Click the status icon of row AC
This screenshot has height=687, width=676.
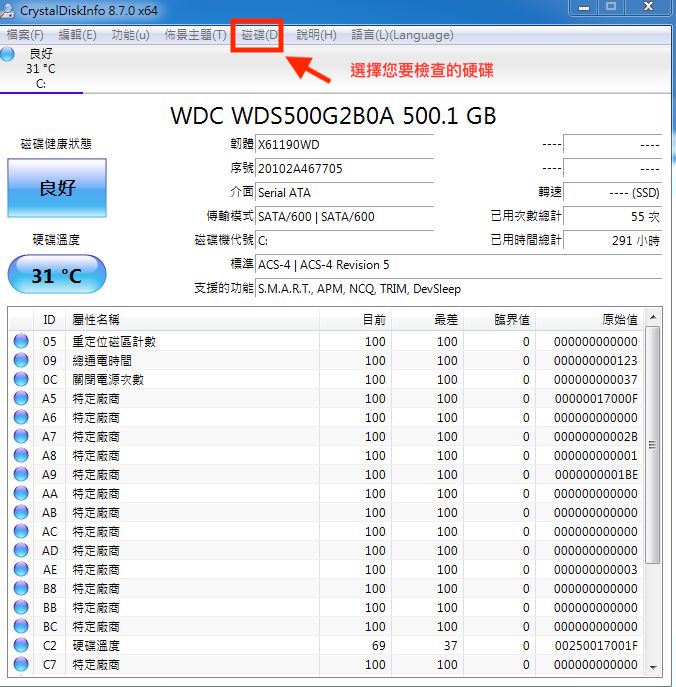coord(21,531)
